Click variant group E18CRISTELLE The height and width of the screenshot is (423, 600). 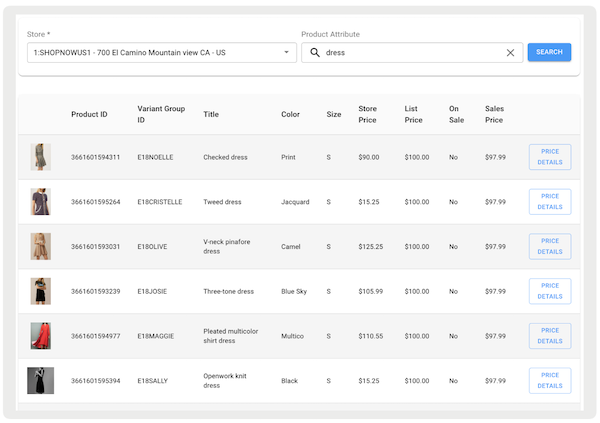click(x=160, y=202)
